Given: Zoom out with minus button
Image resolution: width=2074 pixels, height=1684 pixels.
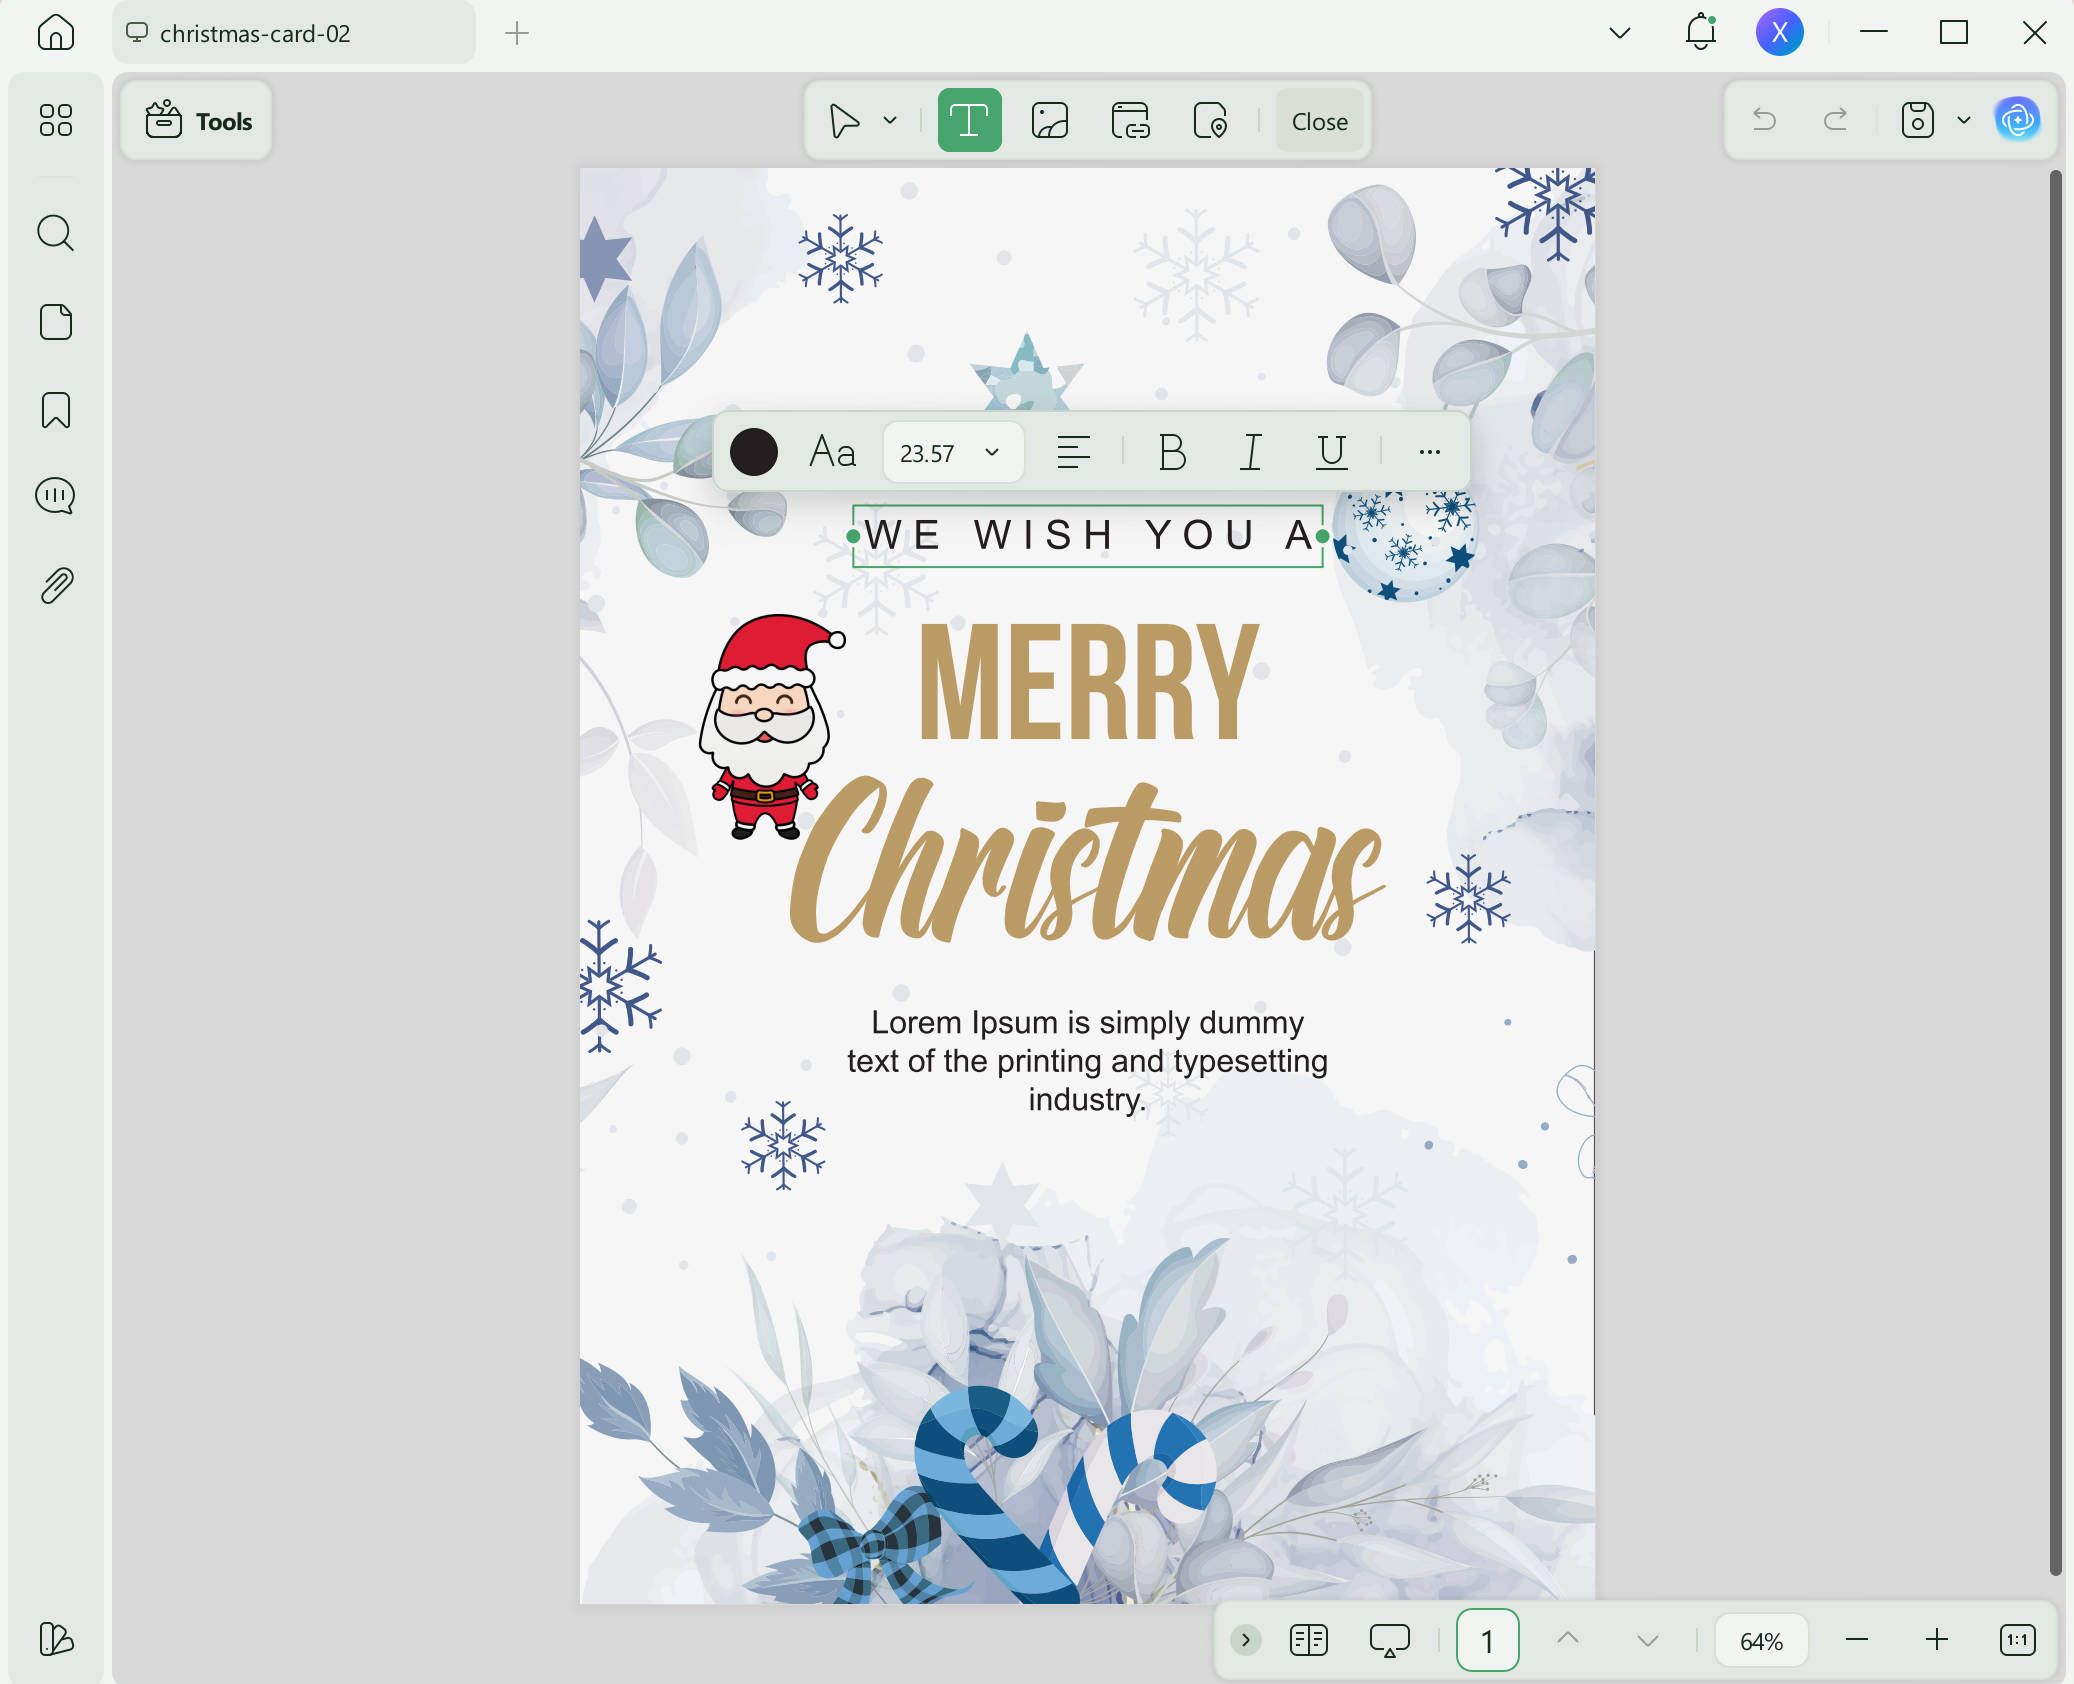Looking at the screenshot, I should coord(1857,1639).
